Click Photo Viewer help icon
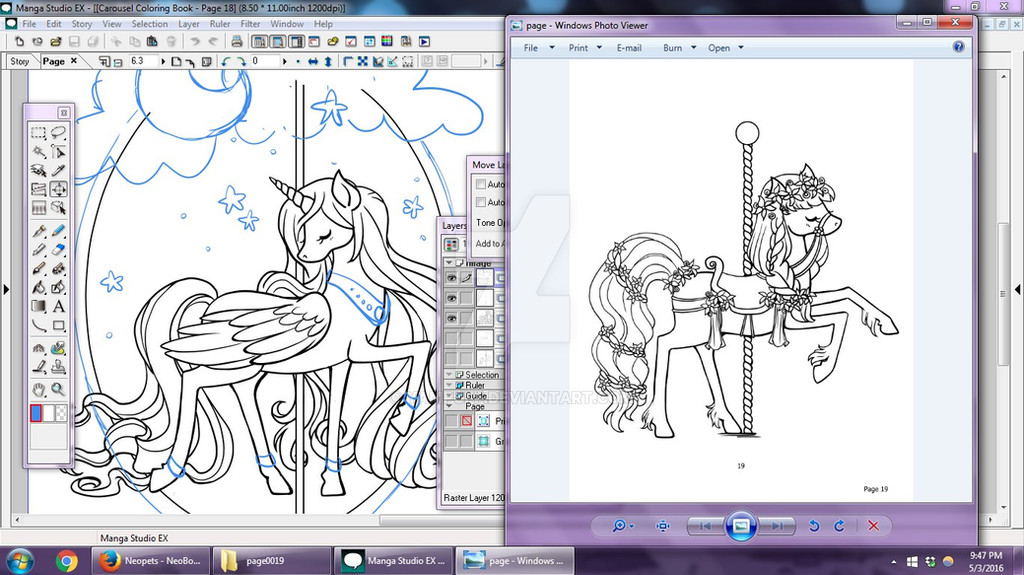 (958, 47)
